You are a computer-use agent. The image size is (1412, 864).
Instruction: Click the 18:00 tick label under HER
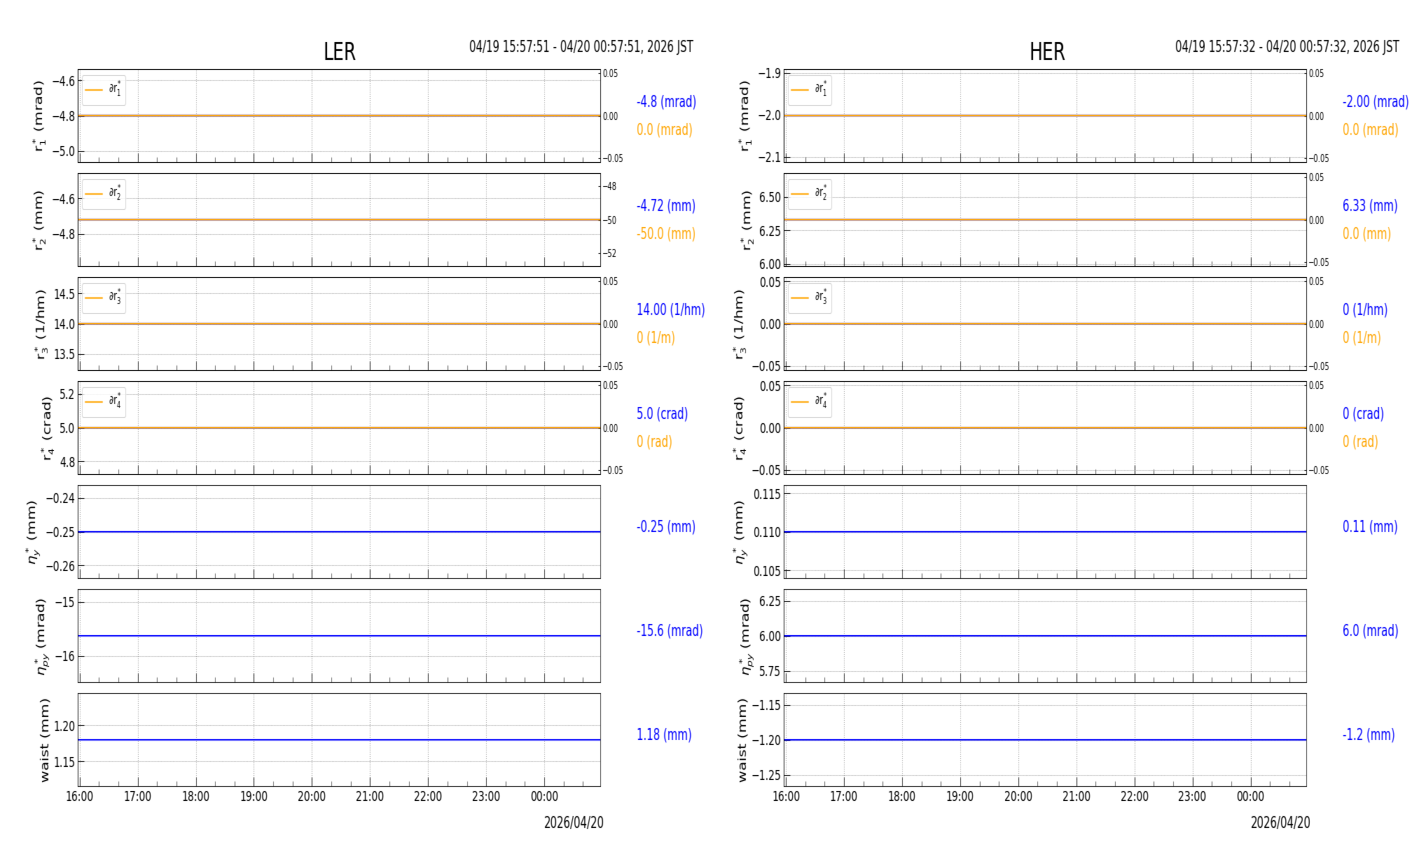pyautogui.click(x=902, y=797)
